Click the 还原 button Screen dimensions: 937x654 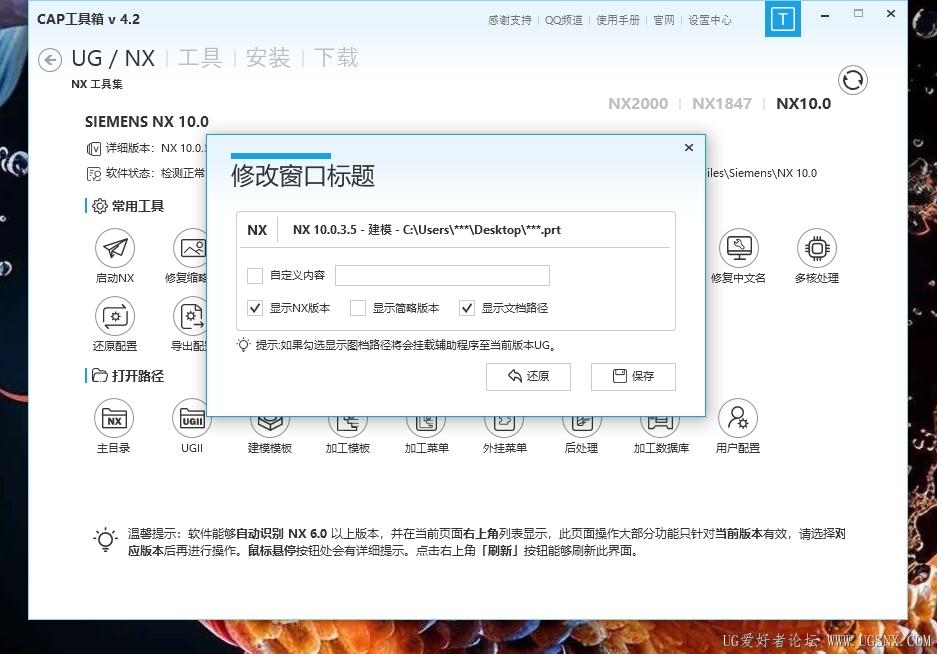(528, 377)
